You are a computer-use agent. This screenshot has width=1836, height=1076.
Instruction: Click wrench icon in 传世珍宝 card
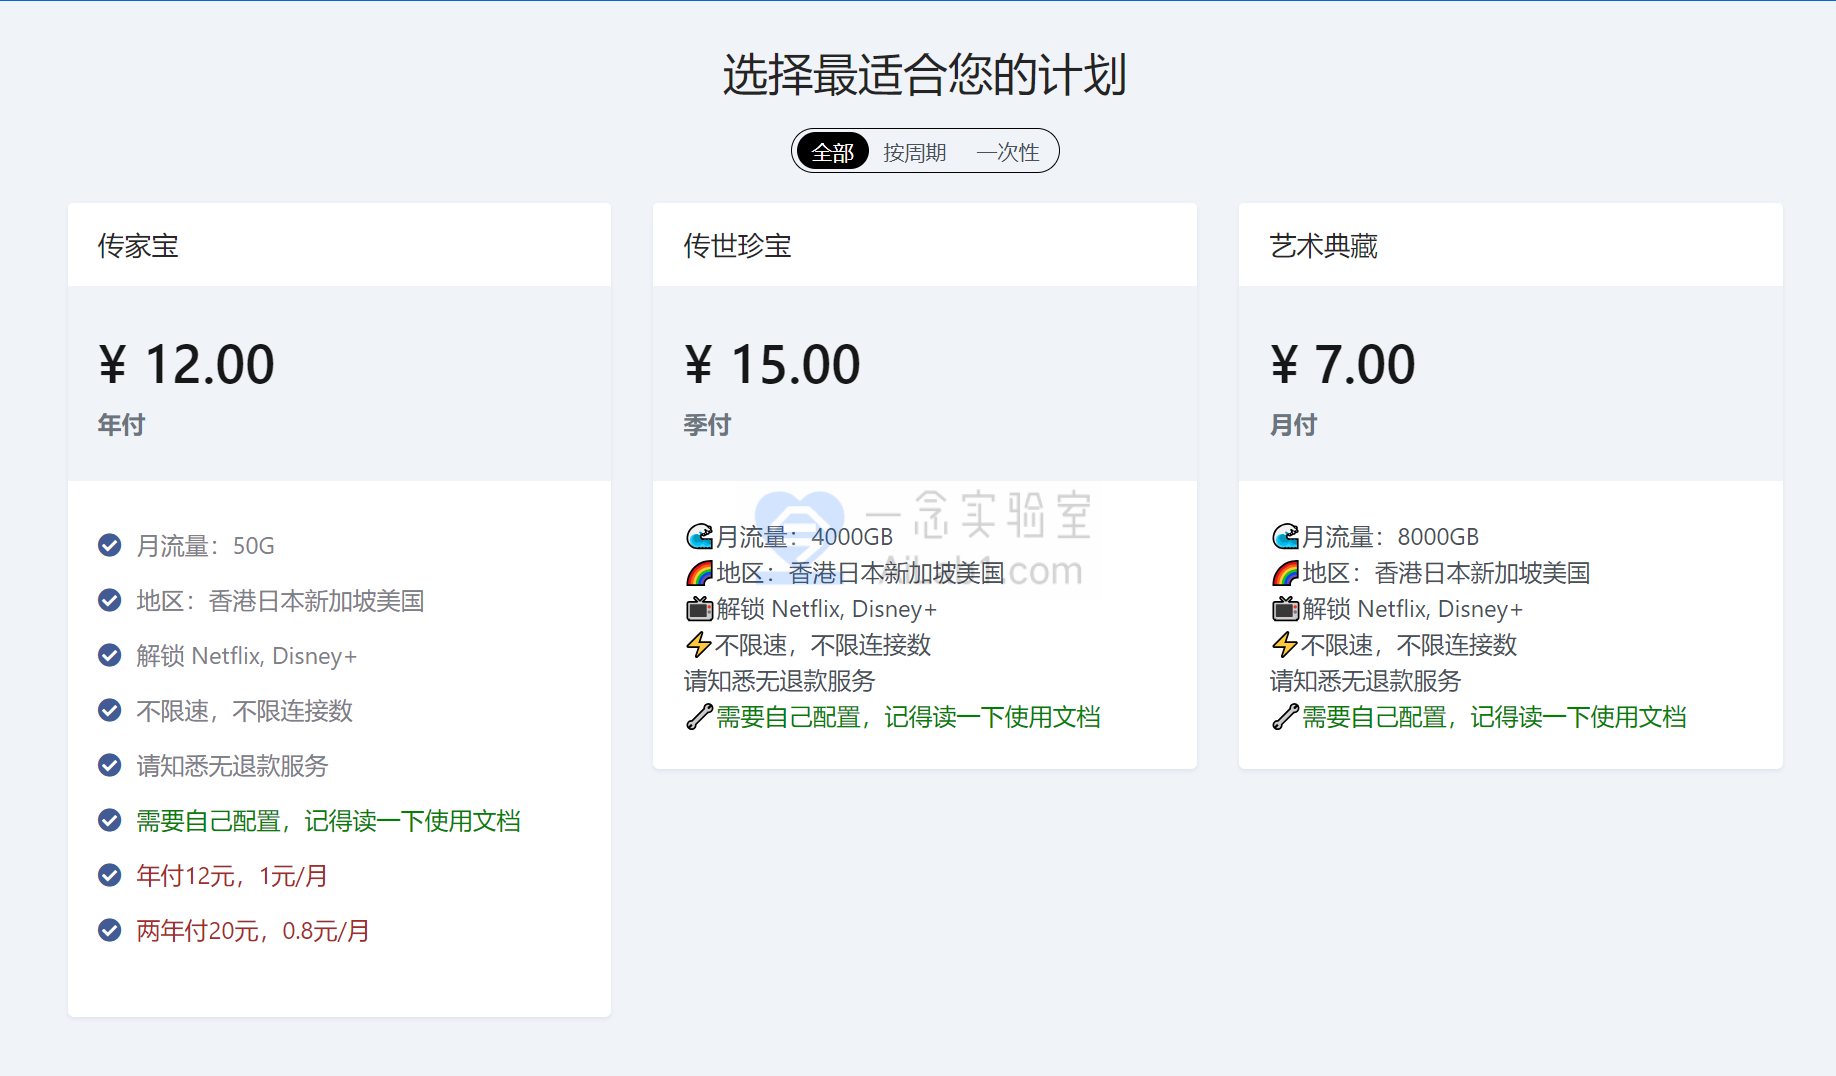point(699,717)
